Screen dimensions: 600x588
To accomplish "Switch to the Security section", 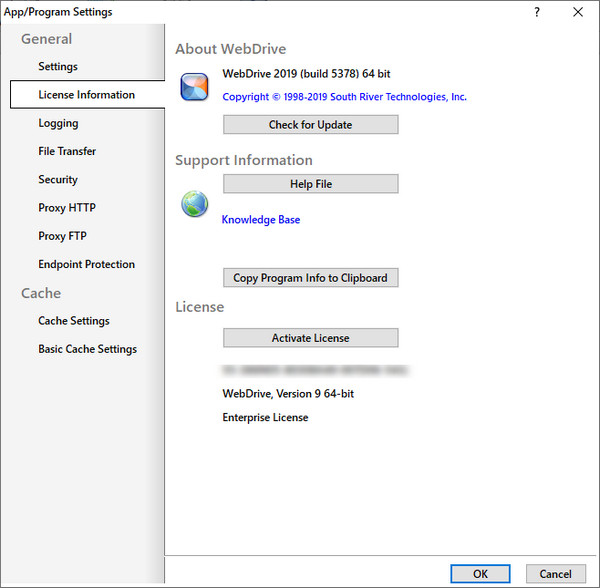I will click(58, 179).
